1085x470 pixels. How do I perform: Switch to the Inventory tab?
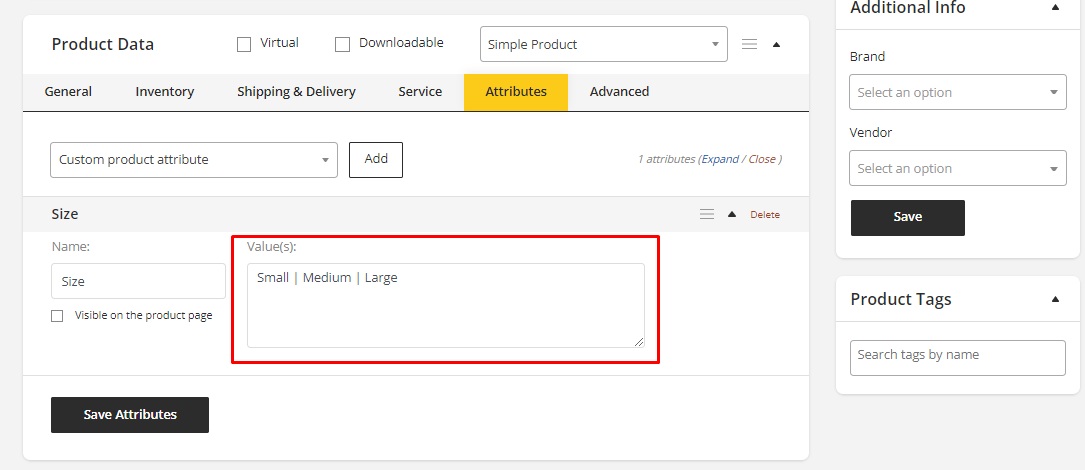coord(165,92)
